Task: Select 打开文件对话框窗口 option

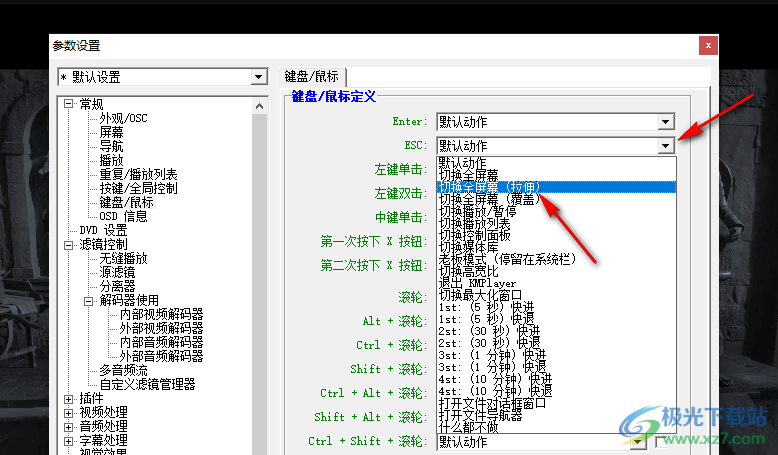Action: pos(556,403)
